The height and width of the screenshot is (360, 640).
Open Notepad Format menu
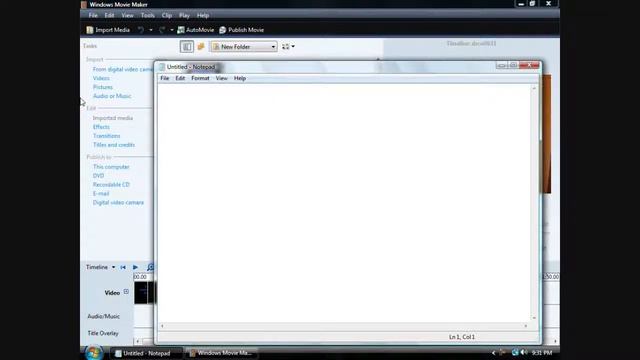click(x=200, y=78)
